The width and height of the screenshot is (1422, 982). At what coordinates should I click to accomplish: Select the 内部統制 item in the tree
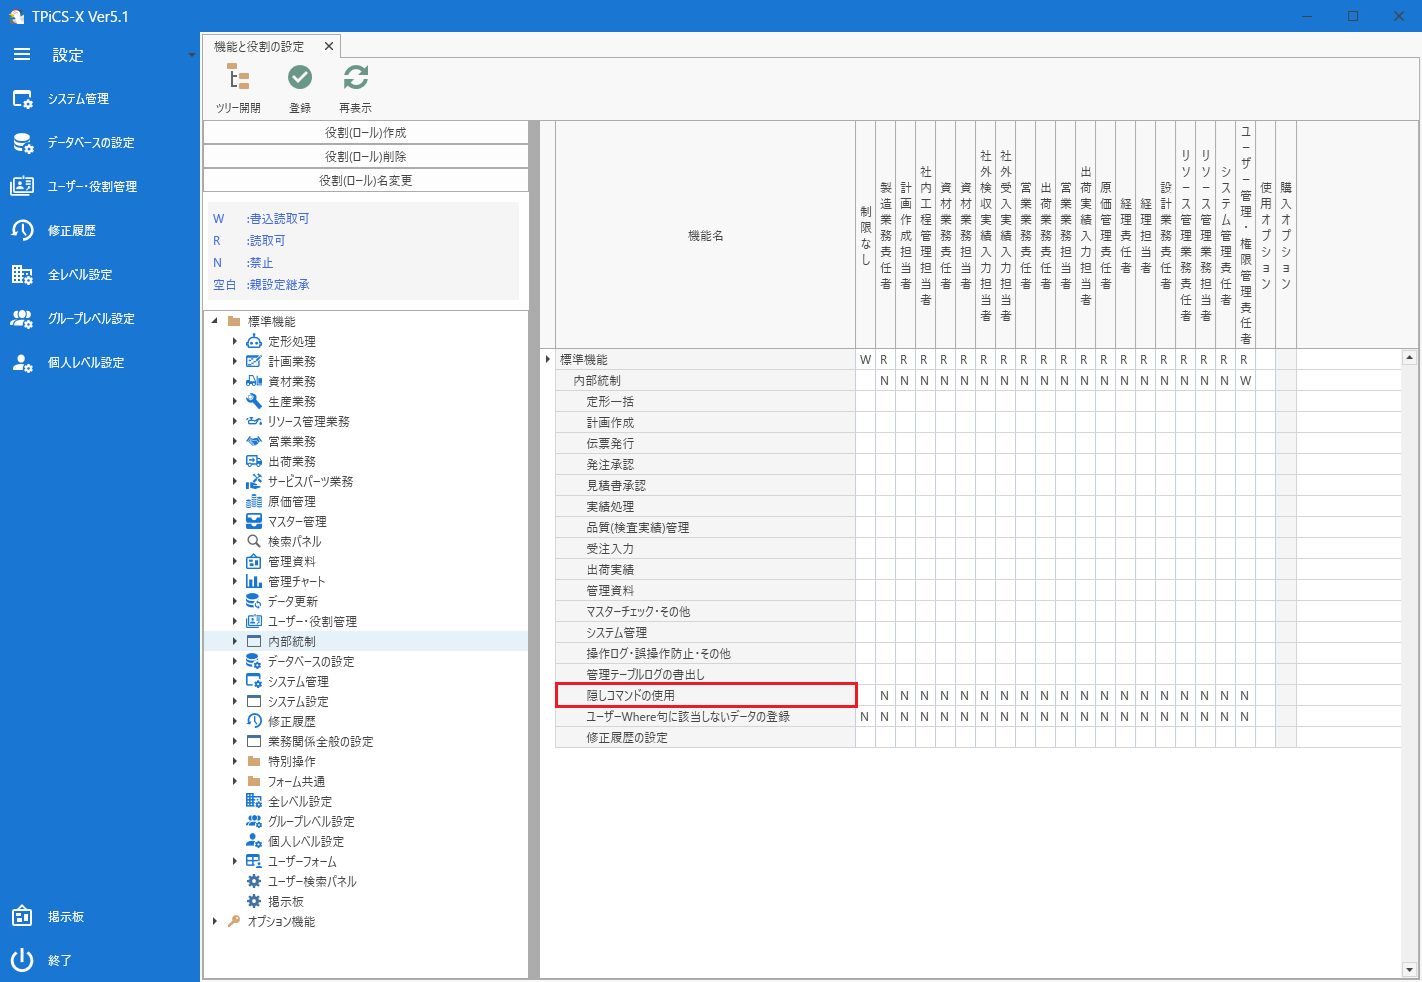pos(292,642)
